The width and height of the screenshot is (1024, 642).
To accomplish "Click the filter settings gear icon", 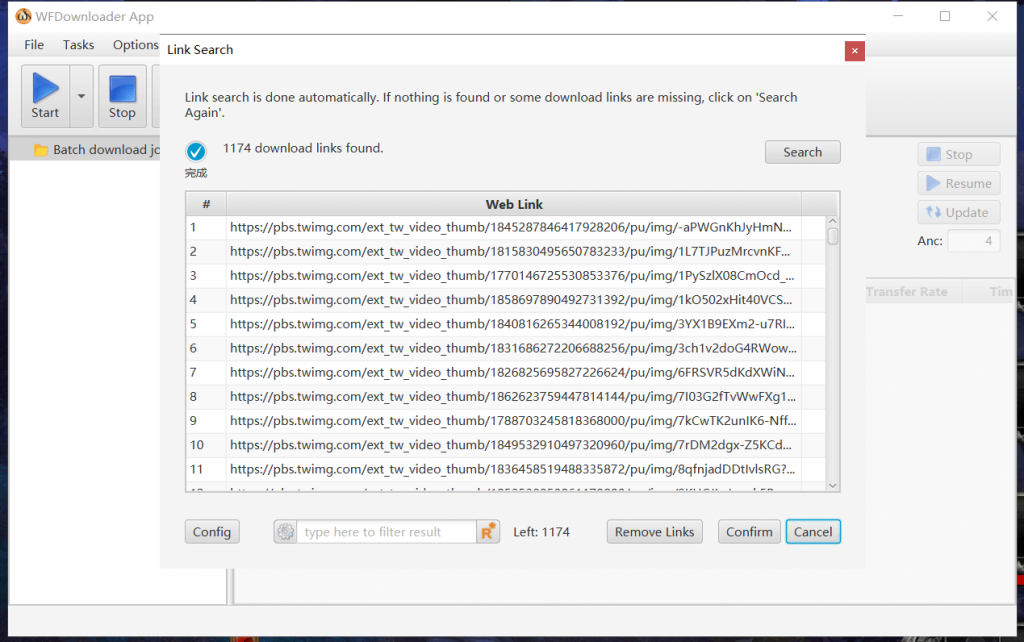I will click(x=285, y=532).
